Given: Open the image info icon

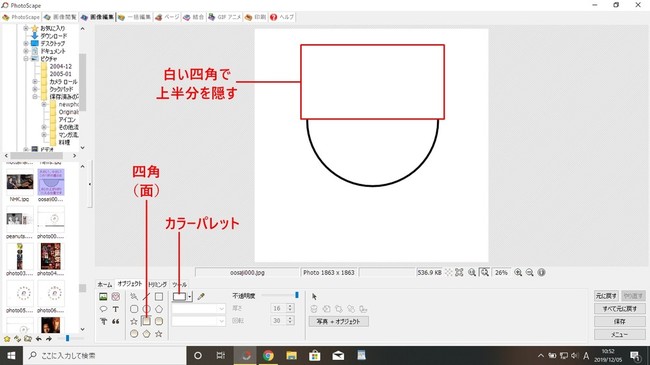Looking at the screenshot, I should [x=541, y=273].
